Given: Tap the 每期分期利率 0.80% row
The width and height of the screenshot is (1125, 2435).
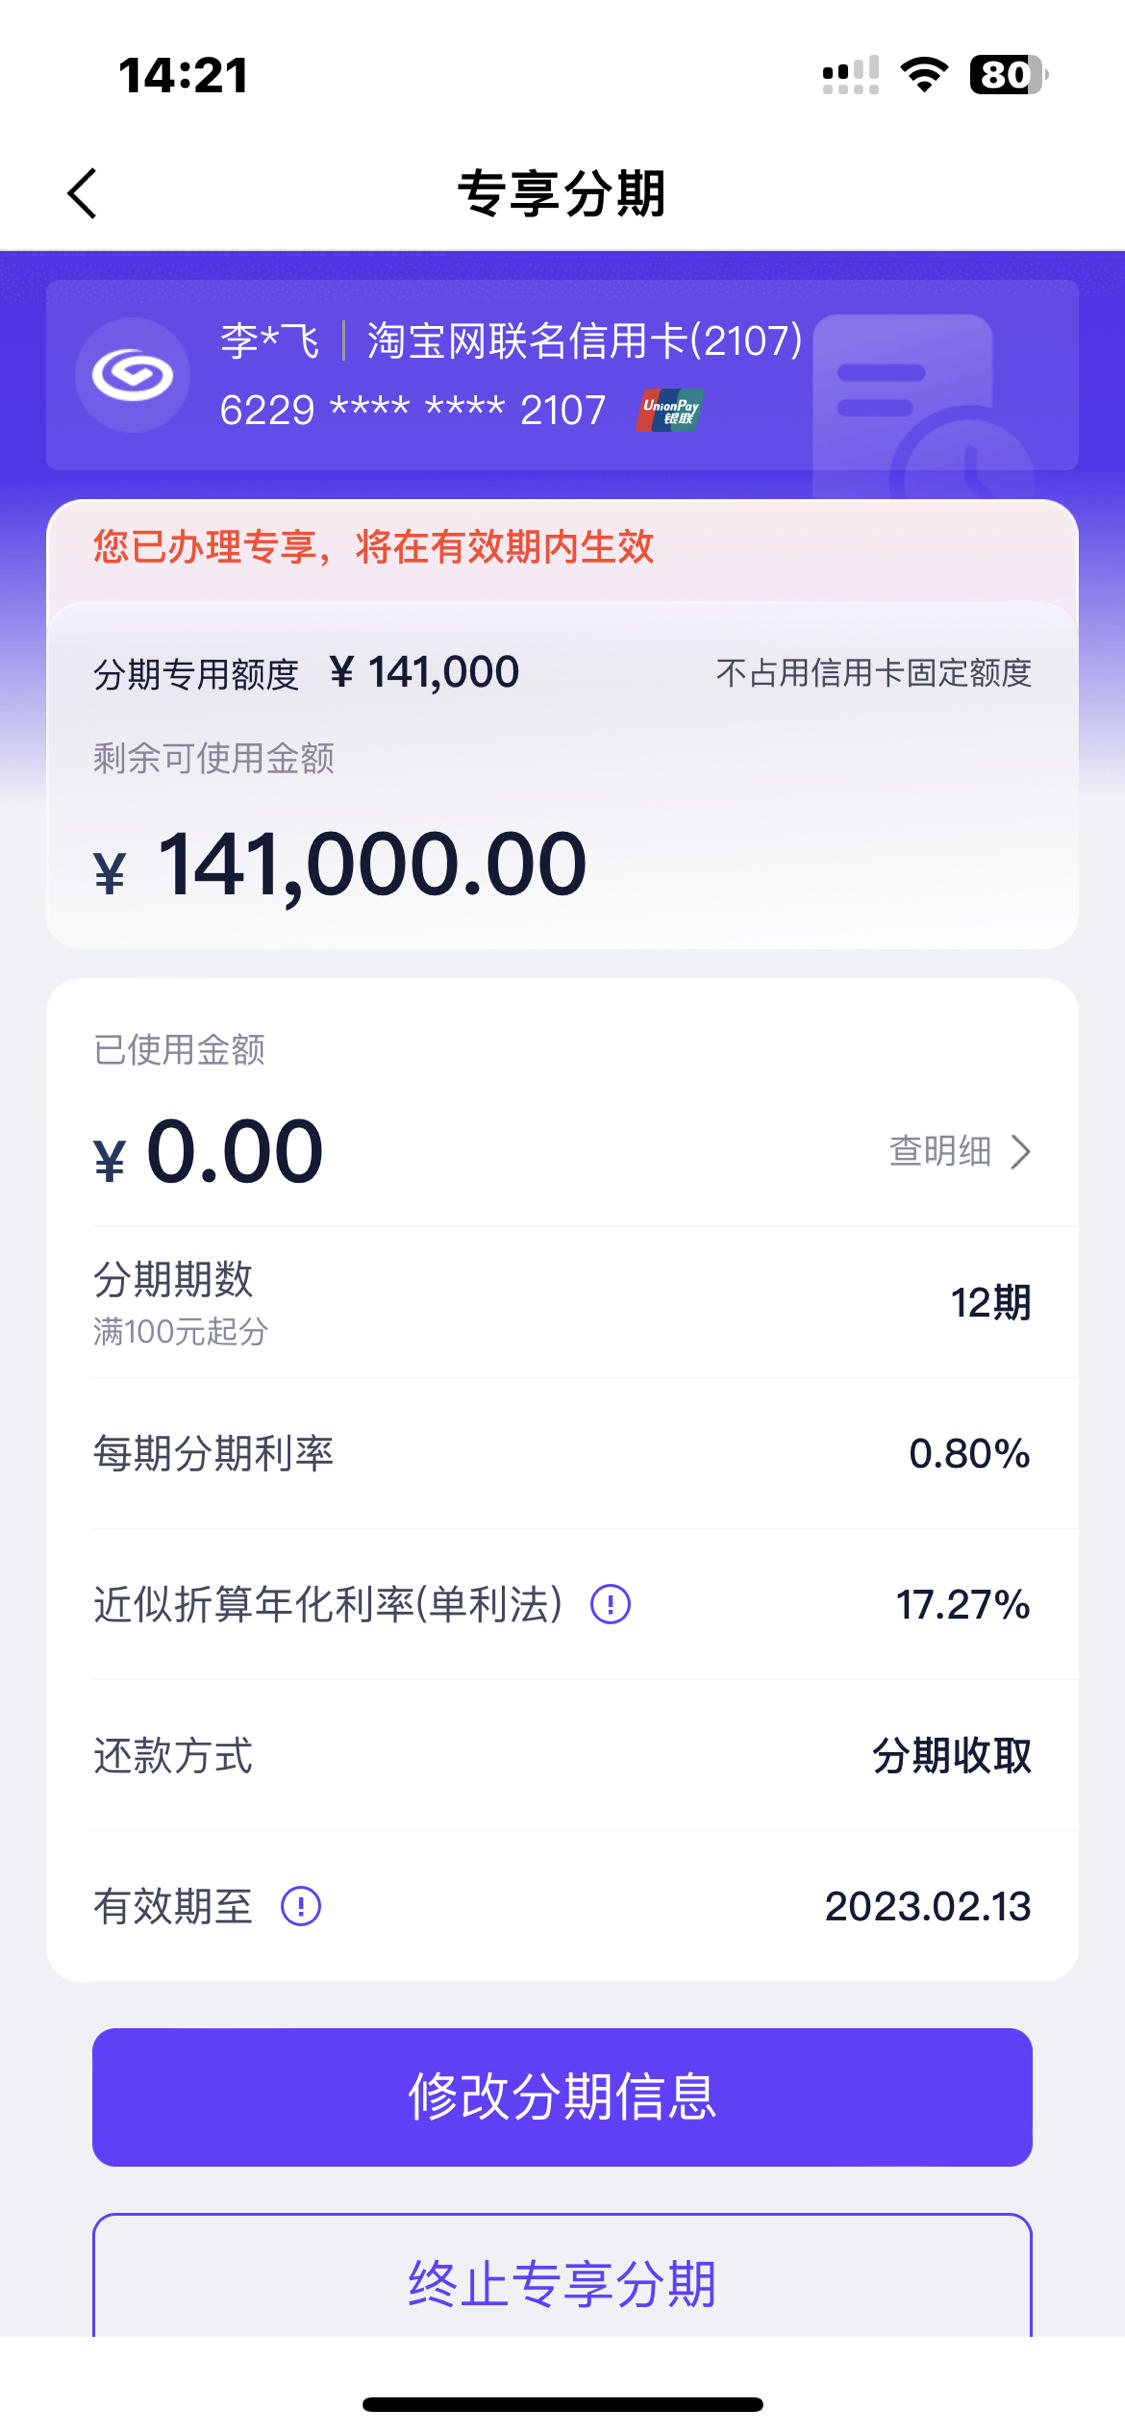Looking at the screenshot, I should click(562, 1454).
